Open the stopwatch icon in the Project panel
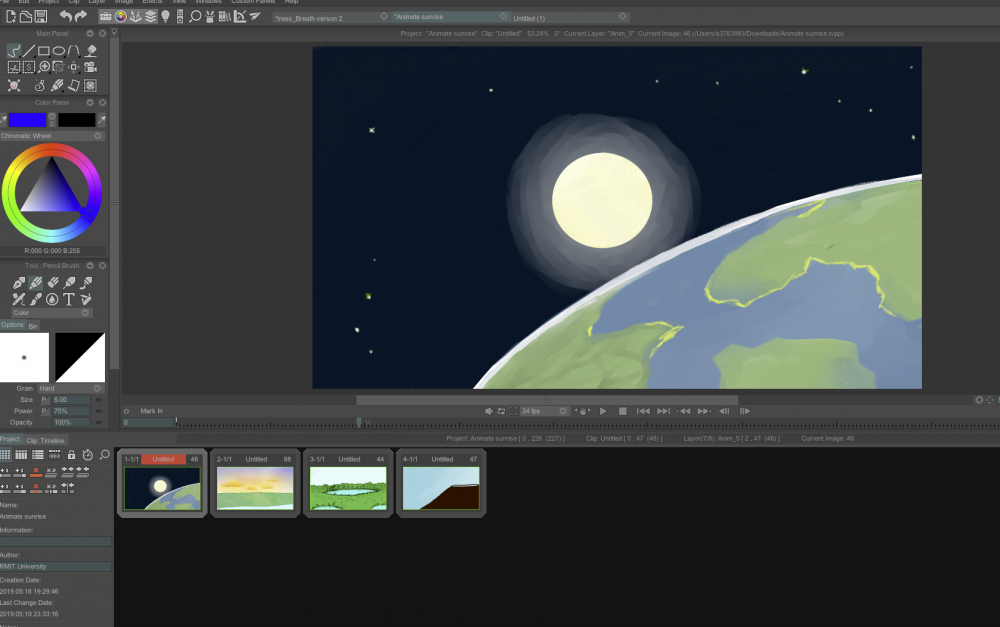Screen dimensions: 1000x627 click(88, 455)
